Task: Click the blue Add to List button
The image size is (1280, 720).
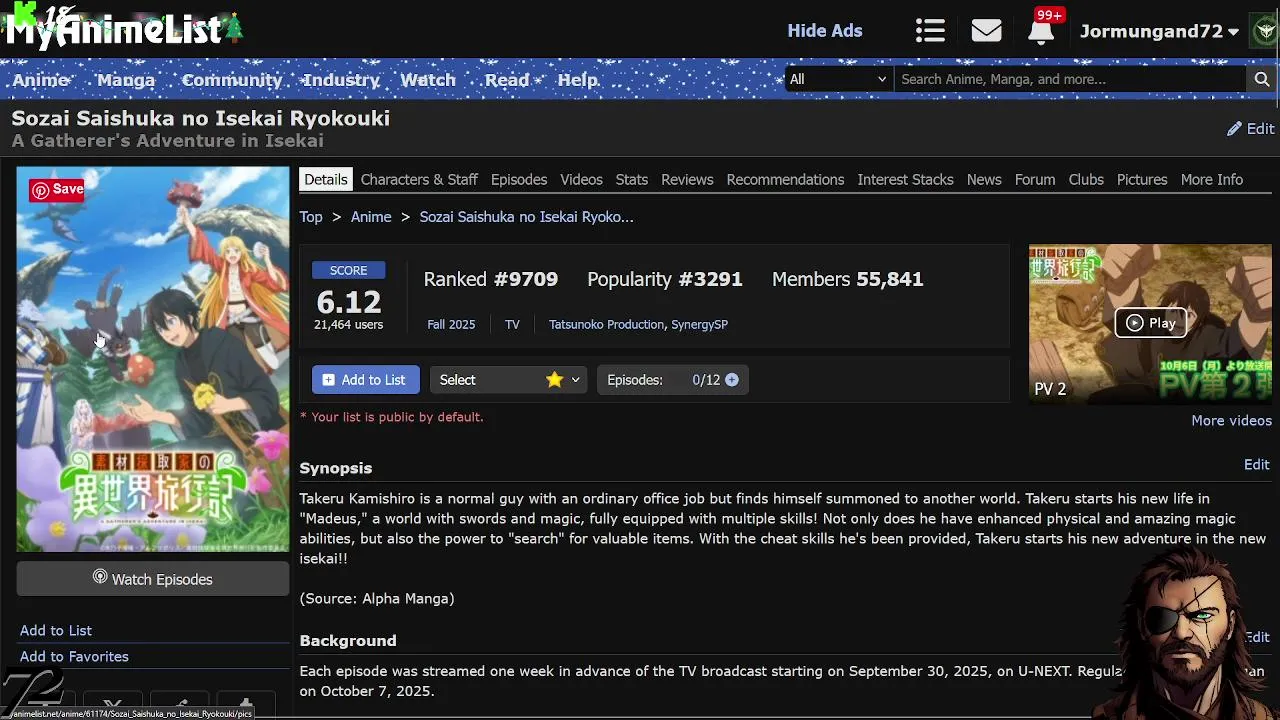Action: 365,380
